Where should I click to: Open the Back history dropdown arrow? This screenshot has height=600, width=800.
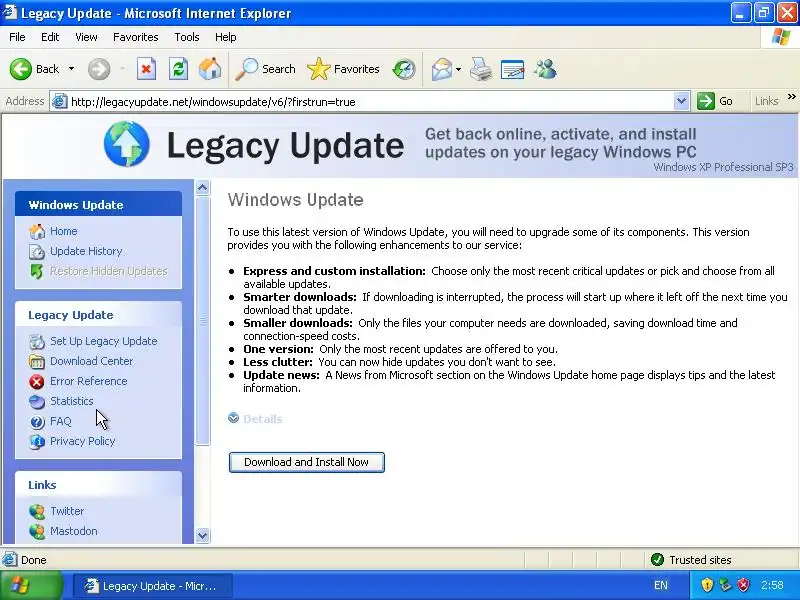[71, 69]
